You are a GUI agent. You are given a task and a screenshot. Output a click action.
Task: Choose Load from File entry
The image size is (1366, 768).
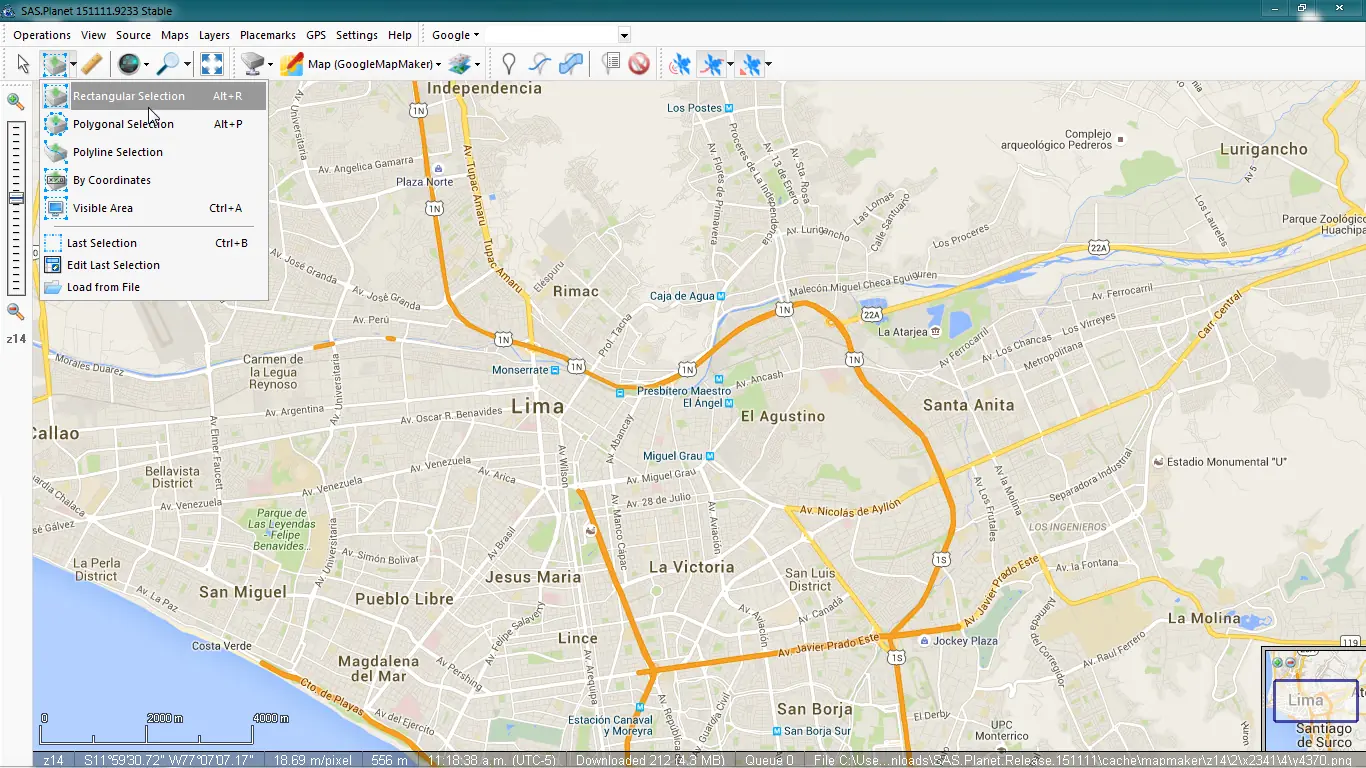tap(154, 287)
